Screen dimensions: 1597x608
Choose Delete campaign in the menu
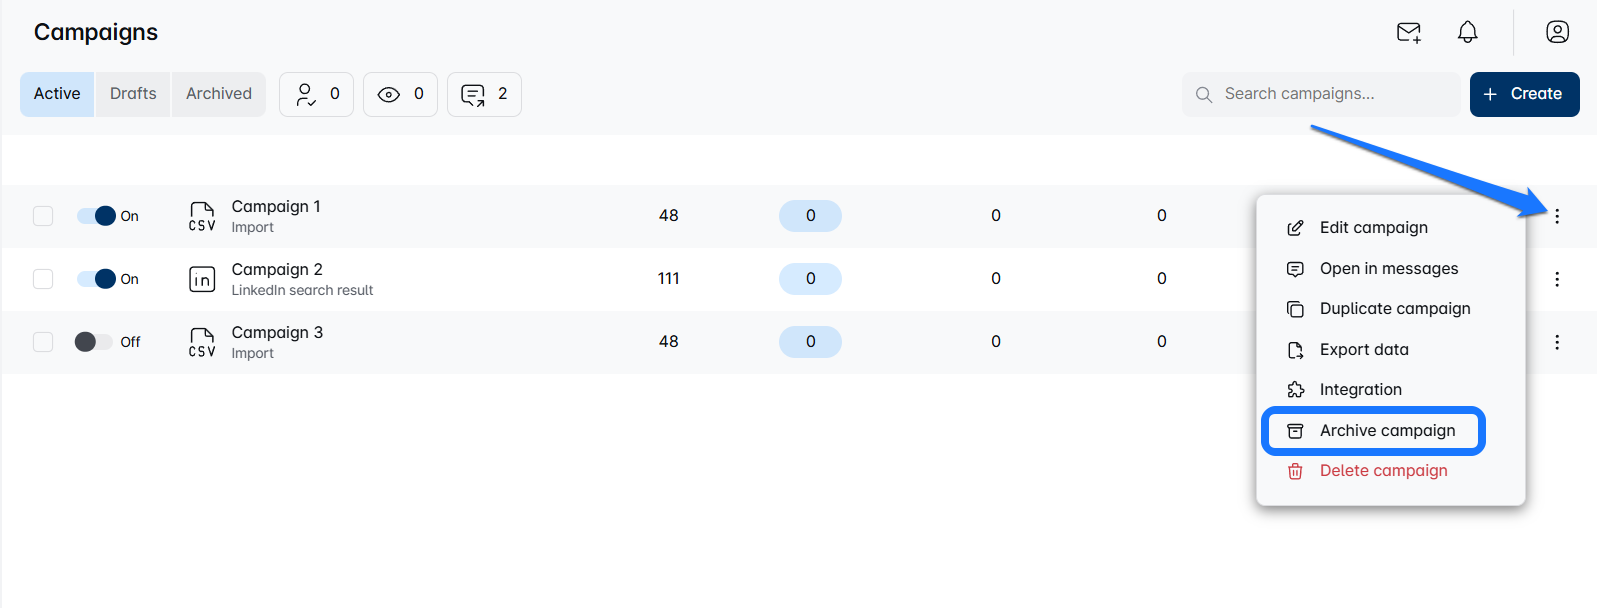click(1383, 471)
